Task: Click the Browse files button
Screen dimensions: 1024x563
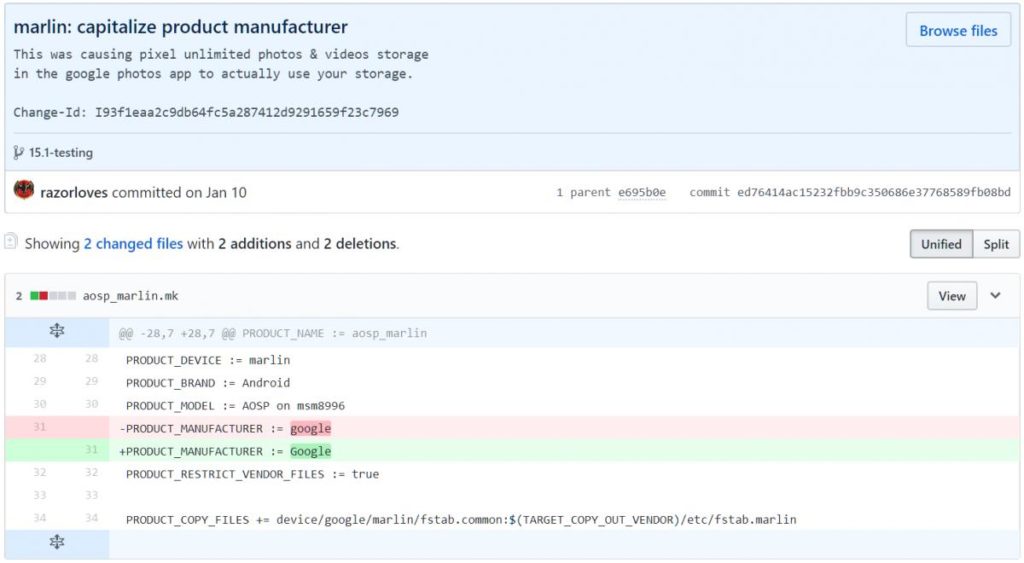Action: pos(957,31)
